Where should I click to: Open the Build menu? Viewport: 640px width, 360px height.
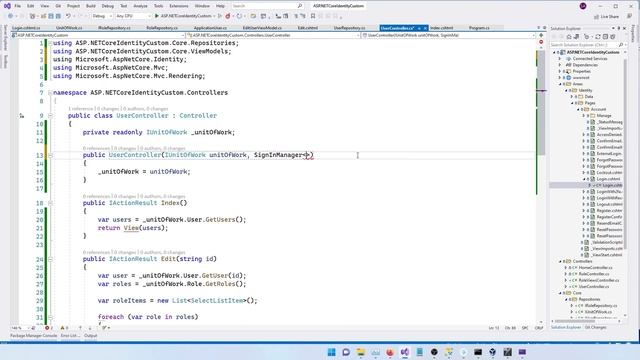pos(91,6)
